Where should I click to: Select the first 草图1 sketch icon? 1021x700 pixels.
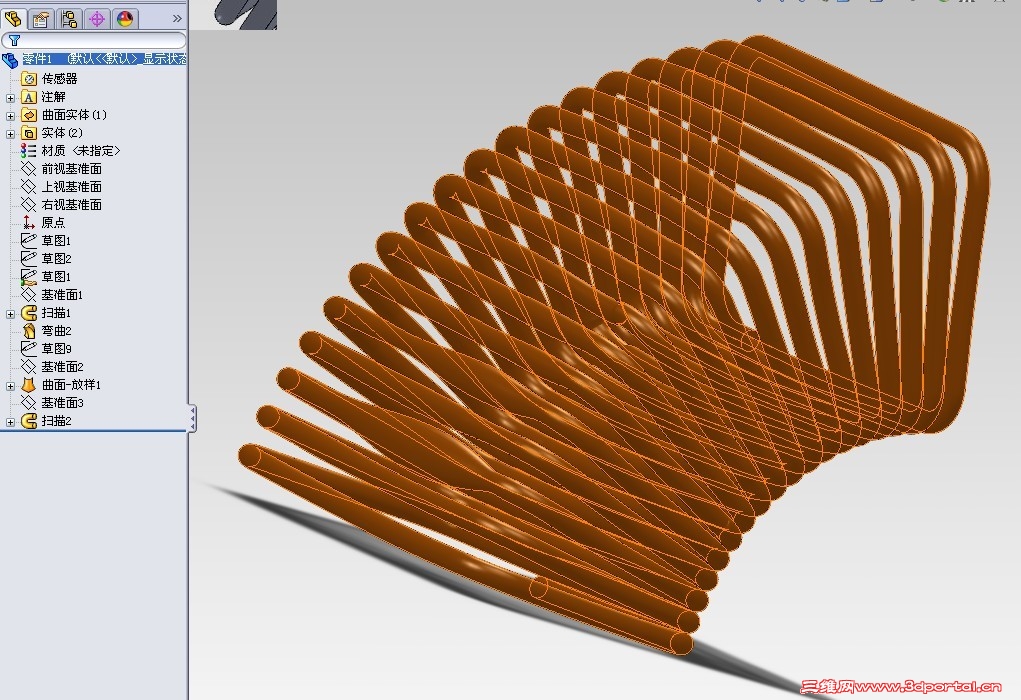(29, 241)
